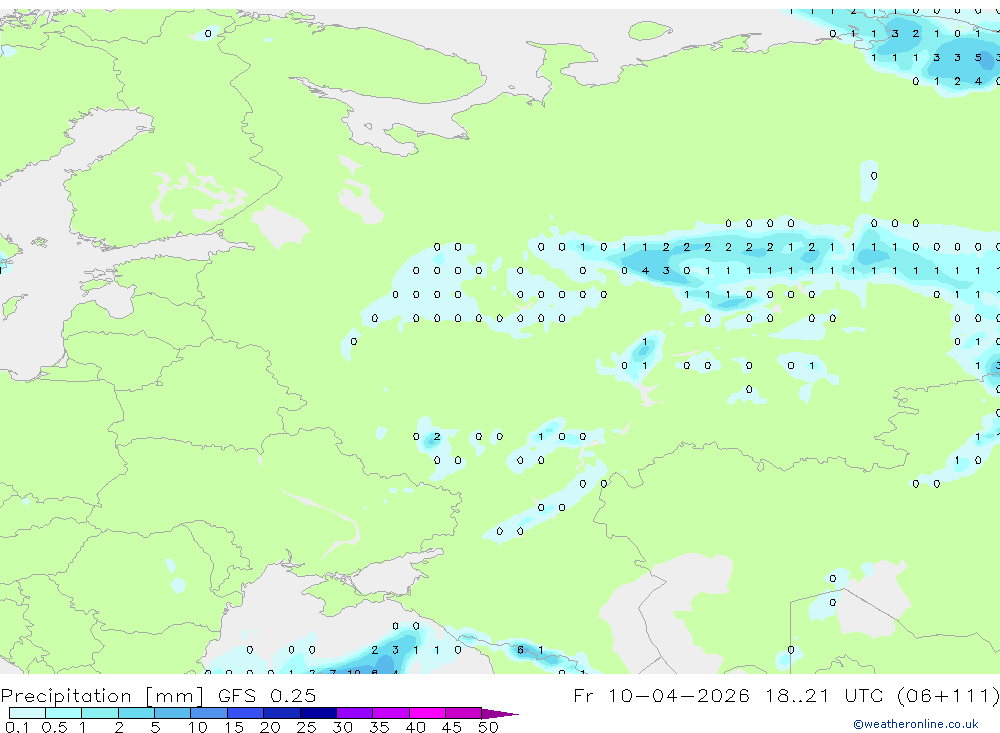Pick the 40–45 mm magenta legend swatch
The width and height of the screenshot is (1000, 733).
(x=427, y=713)
